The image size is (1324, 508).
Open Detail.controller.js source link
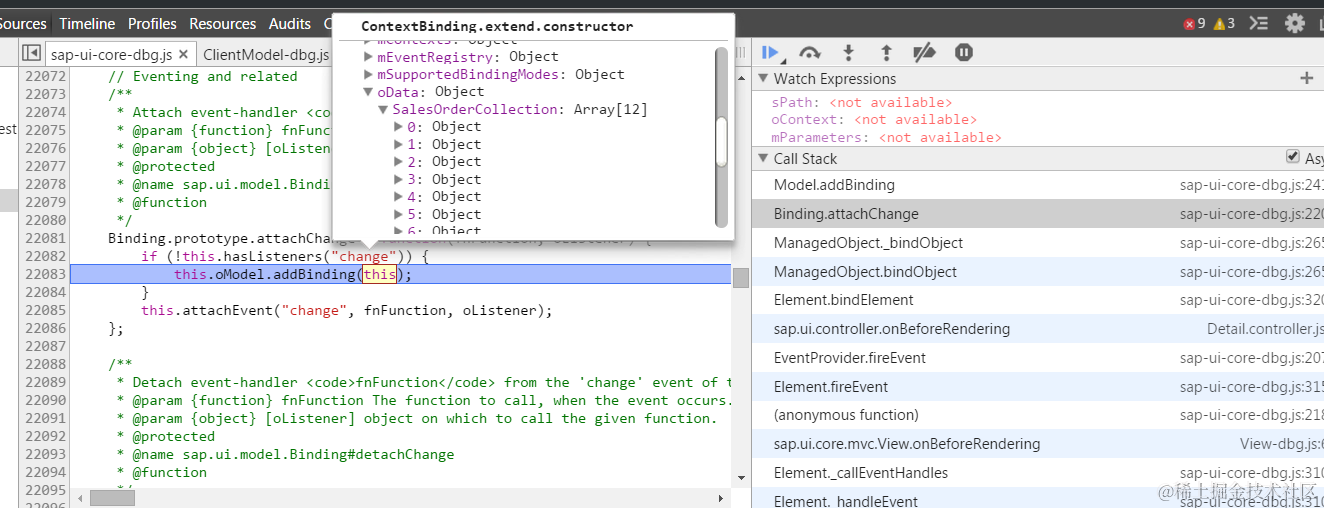[x=1265, y=329]
